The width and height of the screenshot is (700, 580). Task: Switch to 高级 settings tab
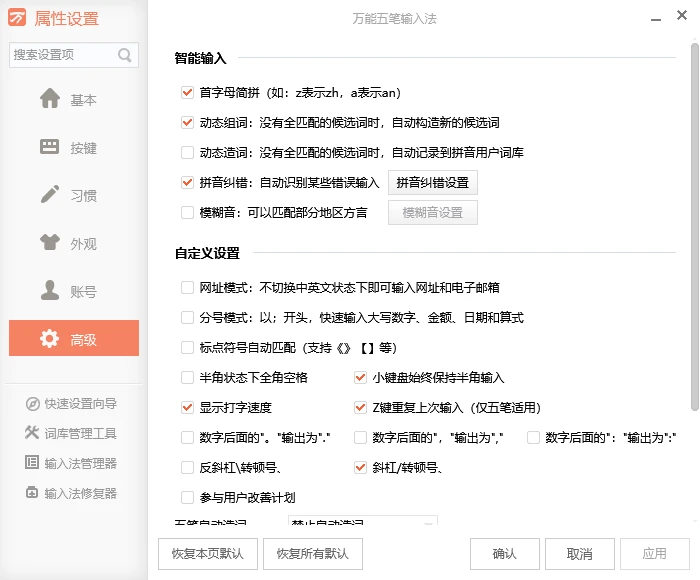click(74, 339)
